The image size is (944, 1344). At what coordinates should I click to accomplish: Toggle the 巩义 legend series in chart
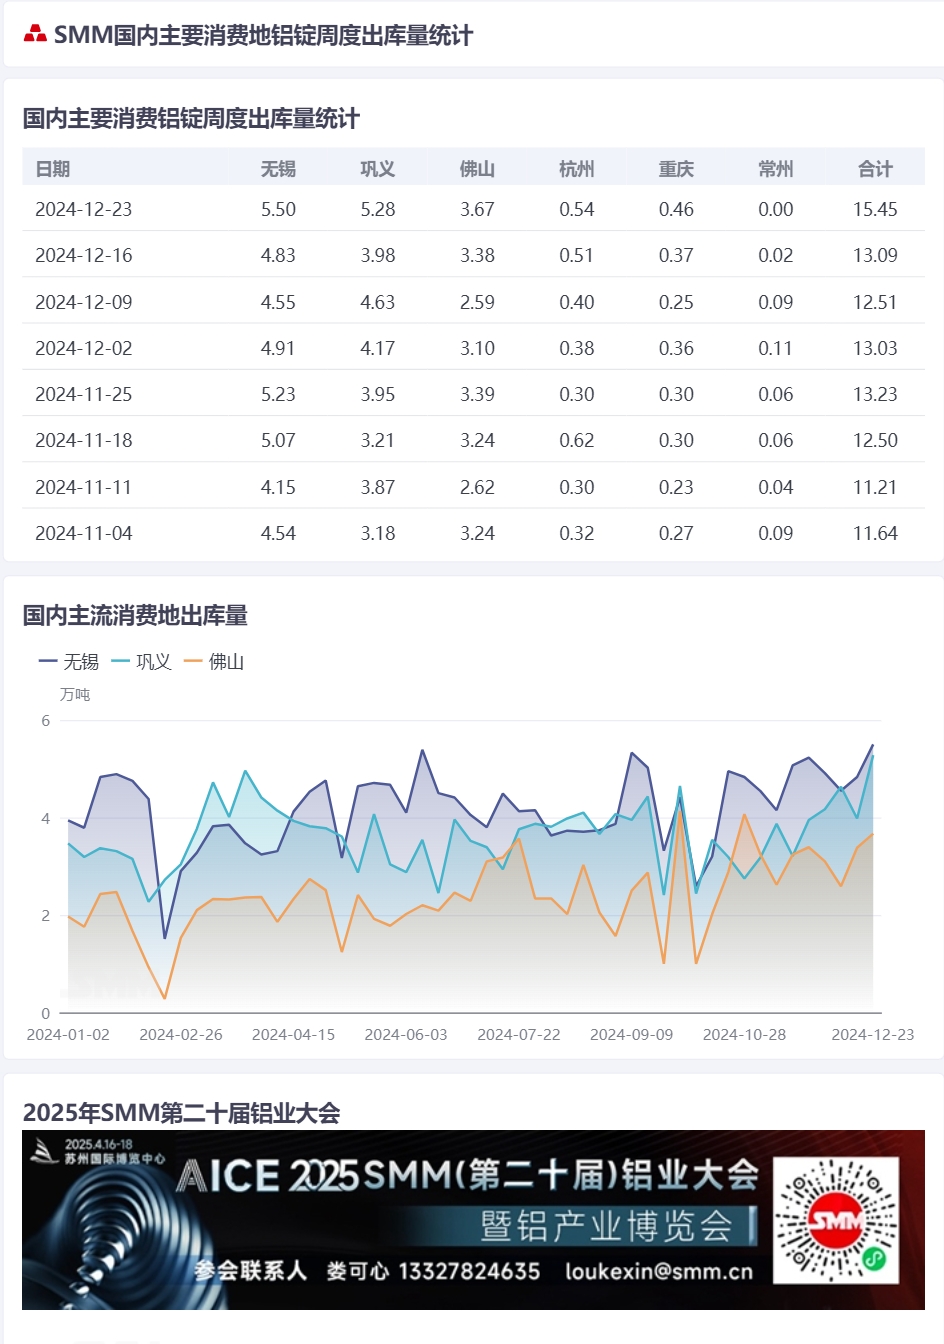tap(142, 662)
